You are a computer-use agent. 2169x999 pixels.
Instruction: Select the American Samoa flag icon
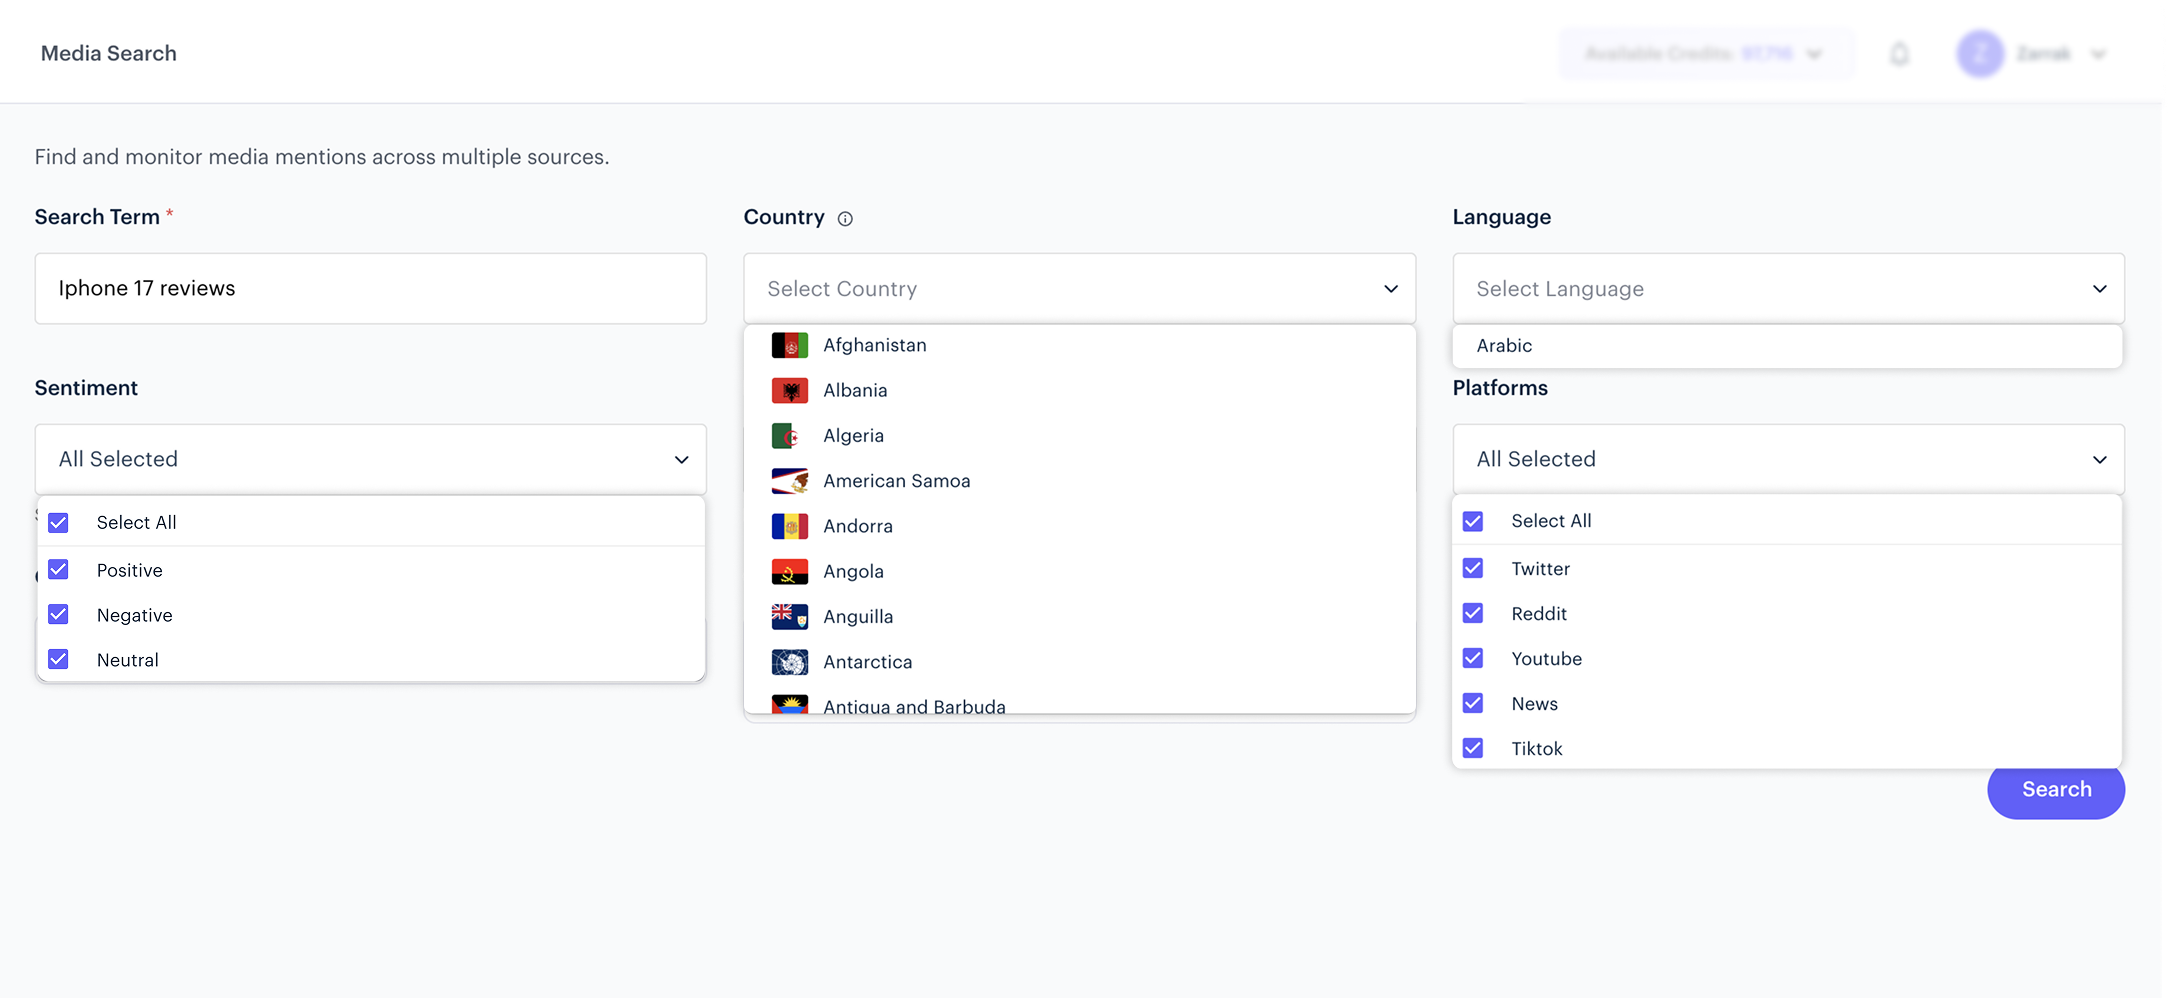789,480
